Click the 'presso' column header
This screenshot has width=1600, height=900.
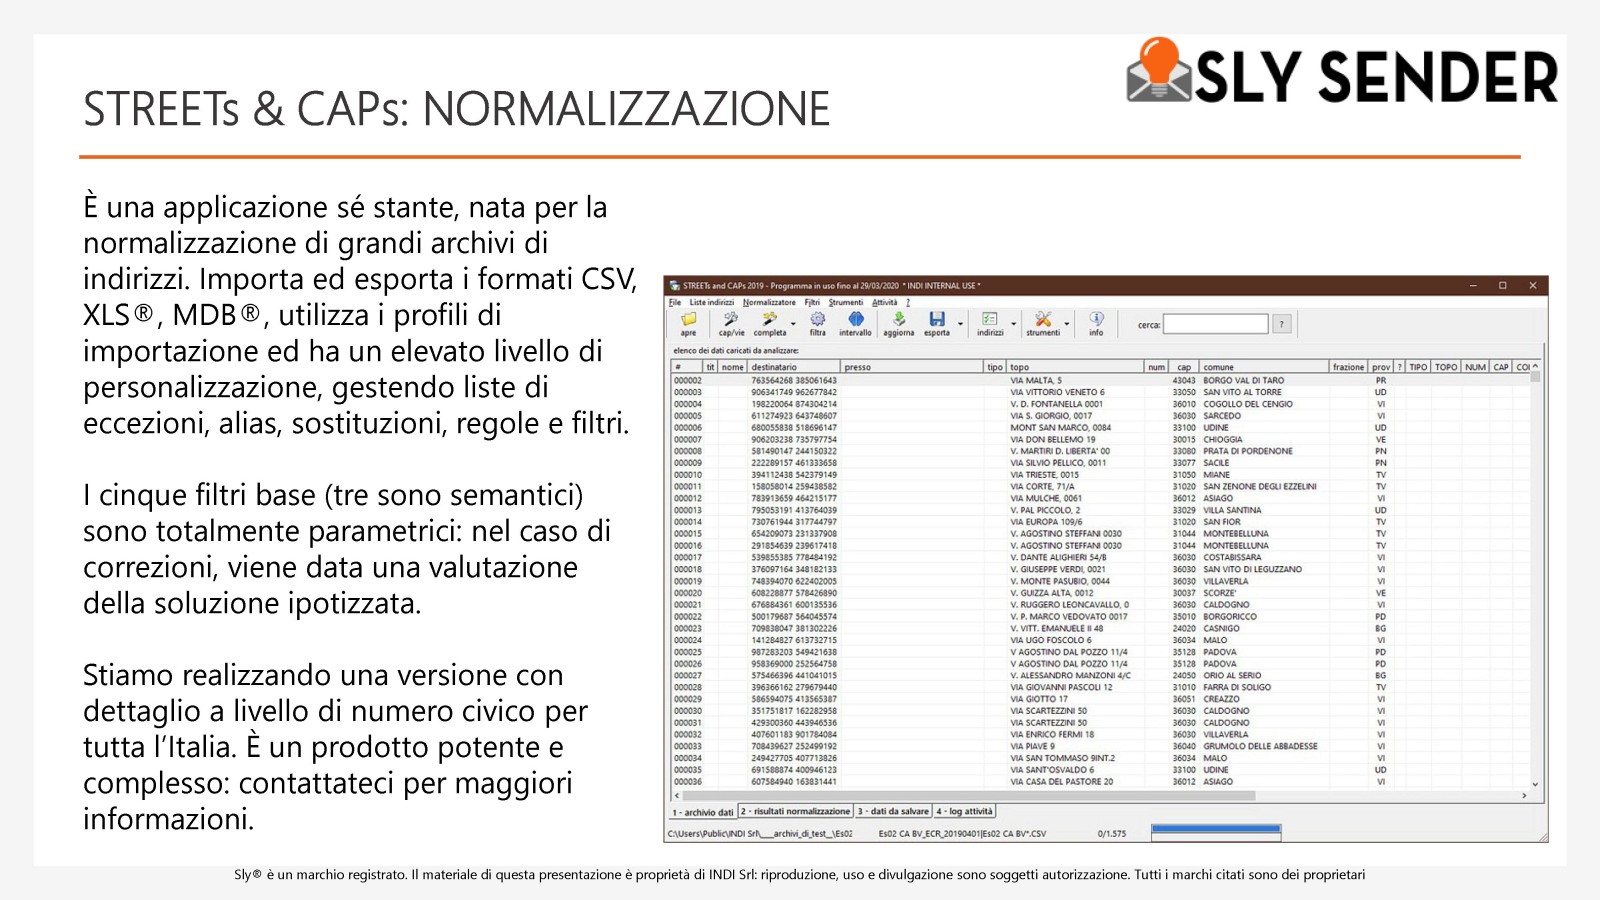913,367
